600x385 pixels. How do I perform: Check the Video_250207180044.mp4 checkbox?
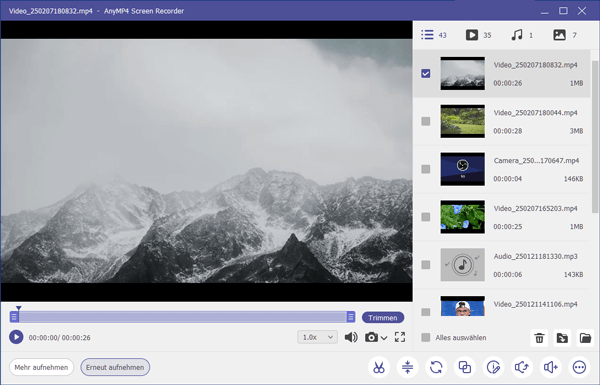pos(426,121)
